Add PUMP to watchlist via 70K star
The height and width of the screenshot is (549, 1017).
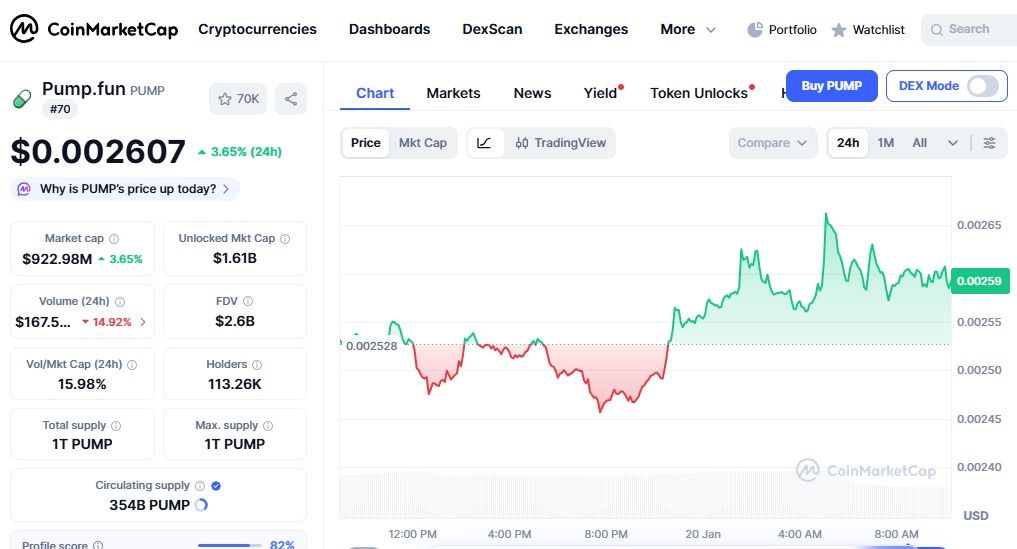pos(238,99)
